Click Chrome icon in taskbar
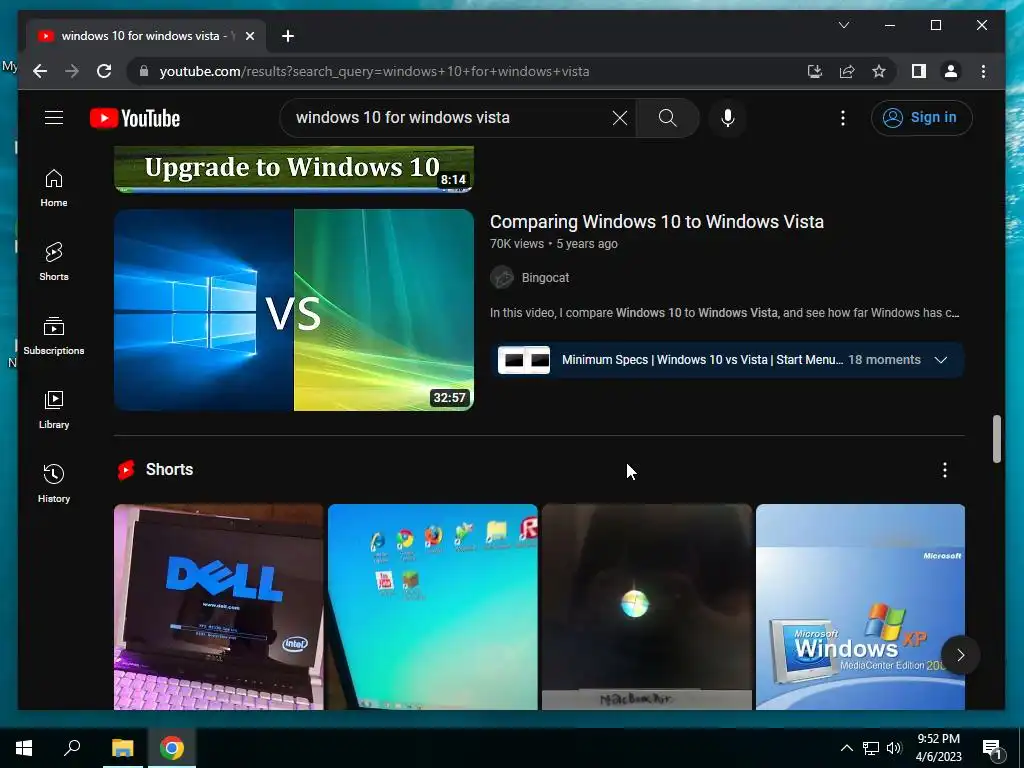This screenshot has height=768, width=1024. pos(172,748)
